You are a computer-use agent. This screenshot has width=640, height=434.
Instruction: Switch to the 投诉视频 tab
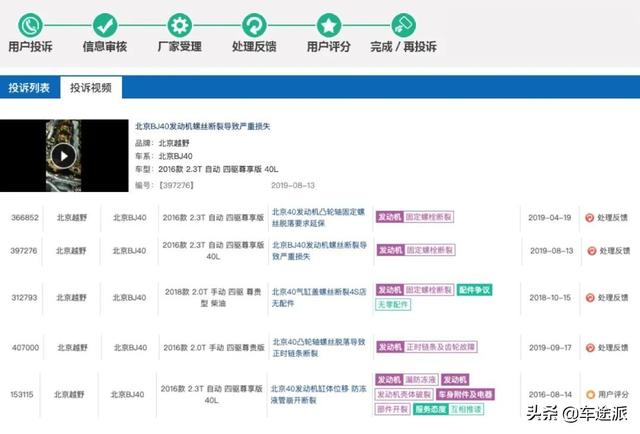tap(91, 87)
